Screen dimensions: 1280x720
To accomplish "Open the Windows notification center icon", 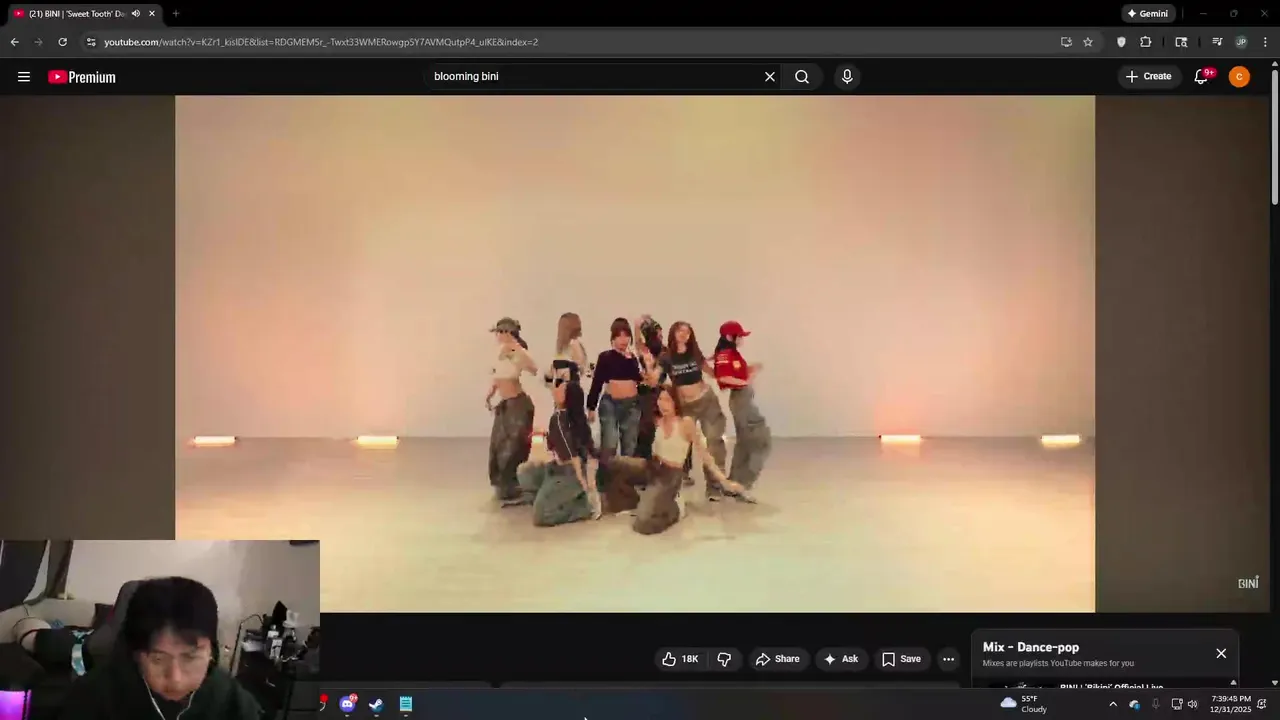I will coord(1262,704).
